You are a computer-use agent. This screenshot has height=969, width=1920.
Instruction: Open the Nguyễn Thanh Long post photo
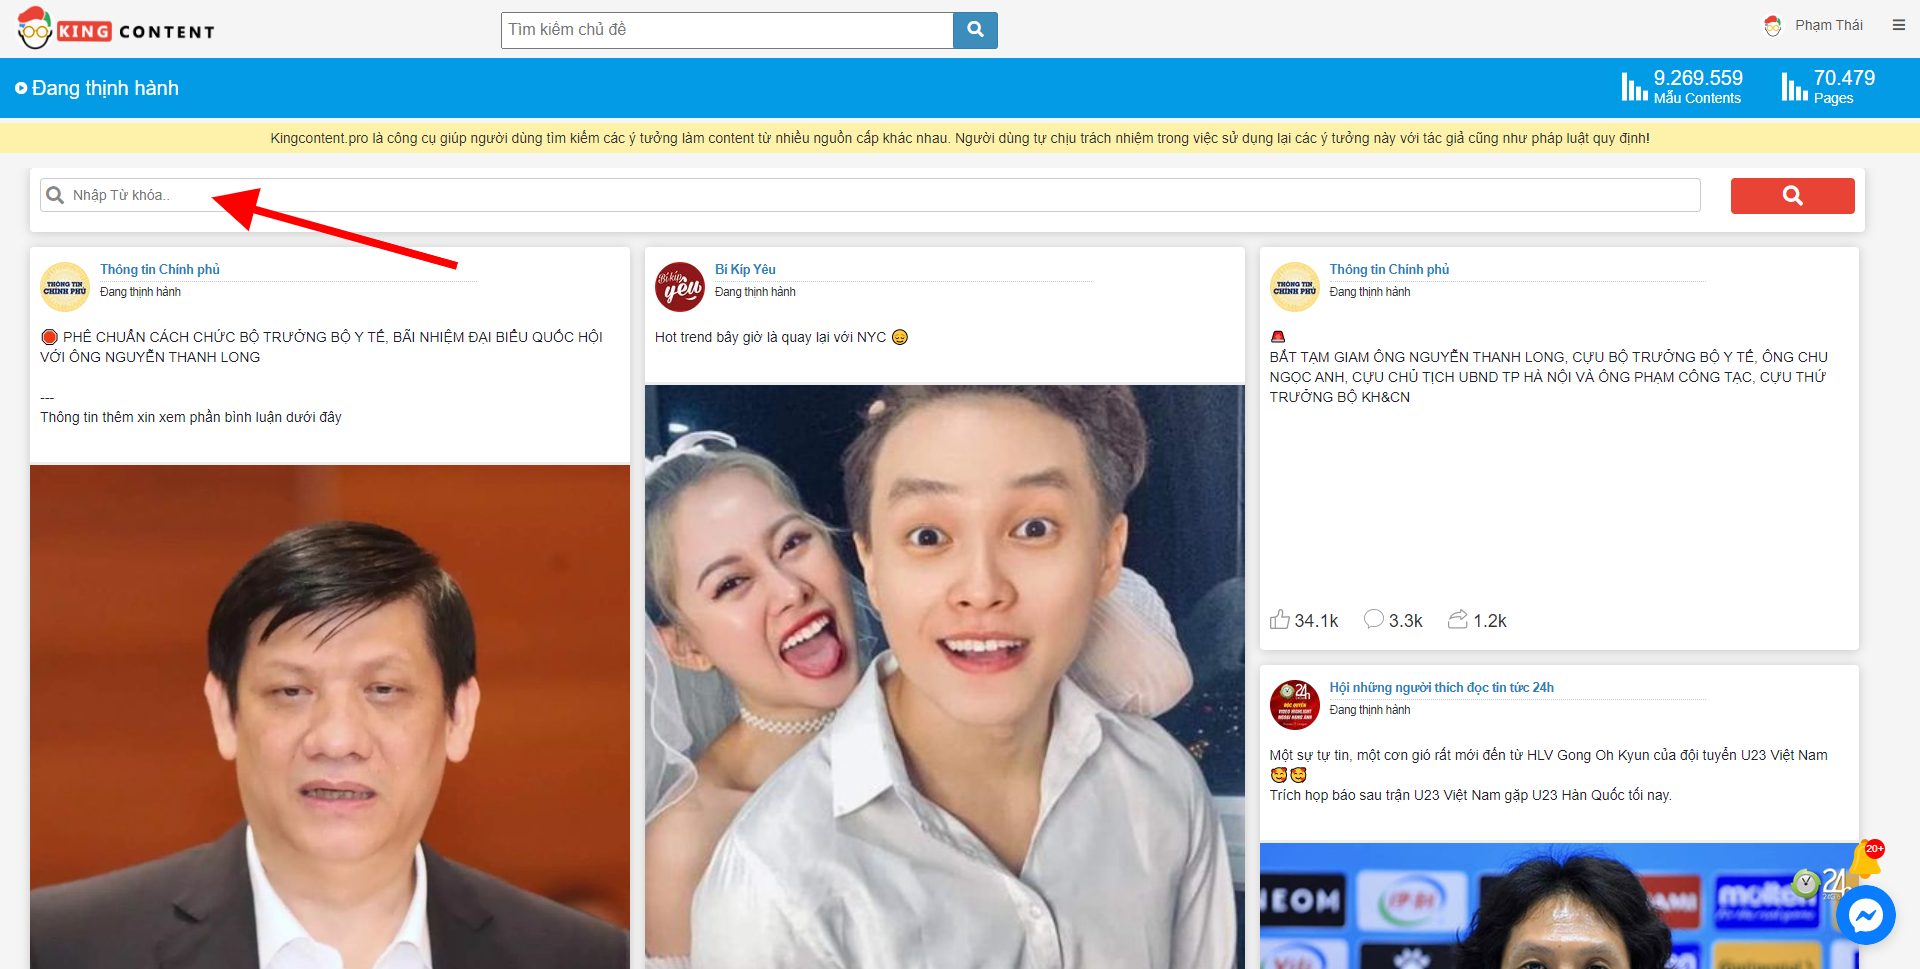coord(330,716)
